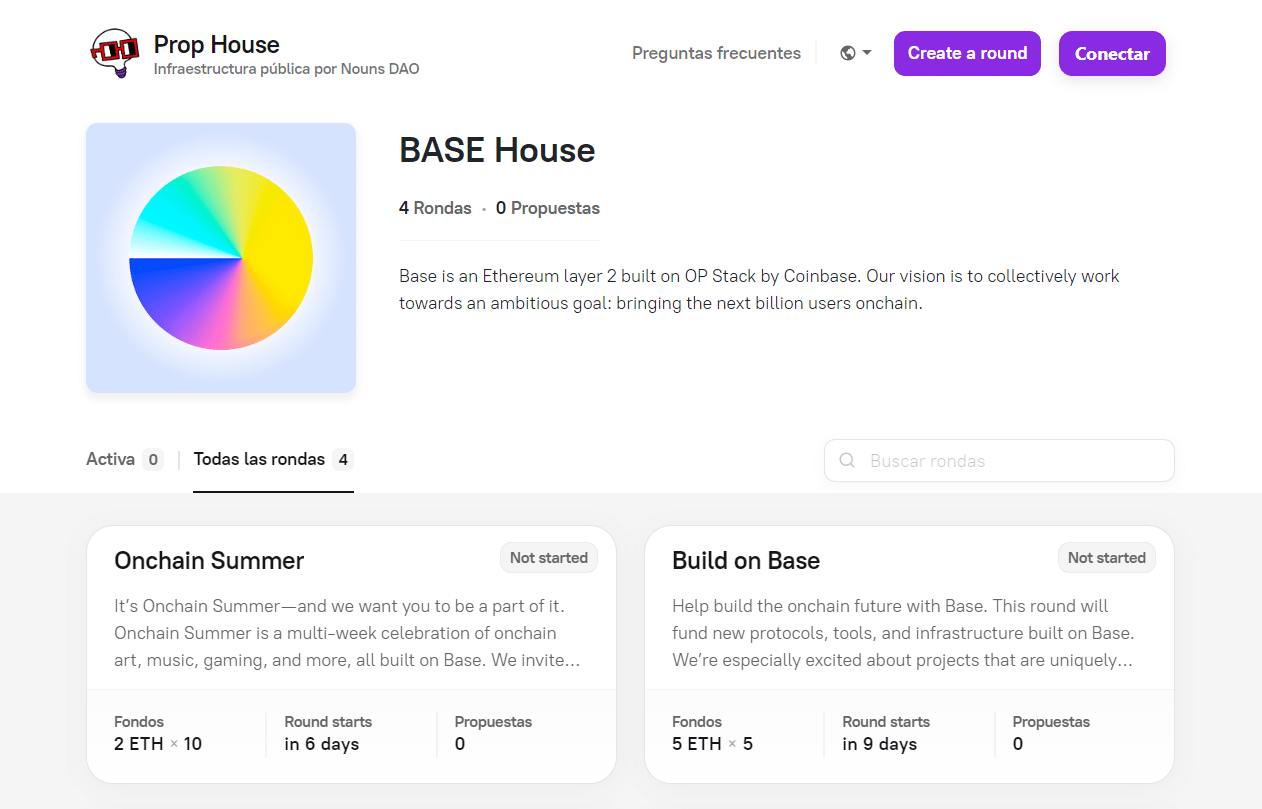The height and width of the screenshot is (809, 1262).
Task: Click the Conectar button
Action: [x=1112, y=53]
